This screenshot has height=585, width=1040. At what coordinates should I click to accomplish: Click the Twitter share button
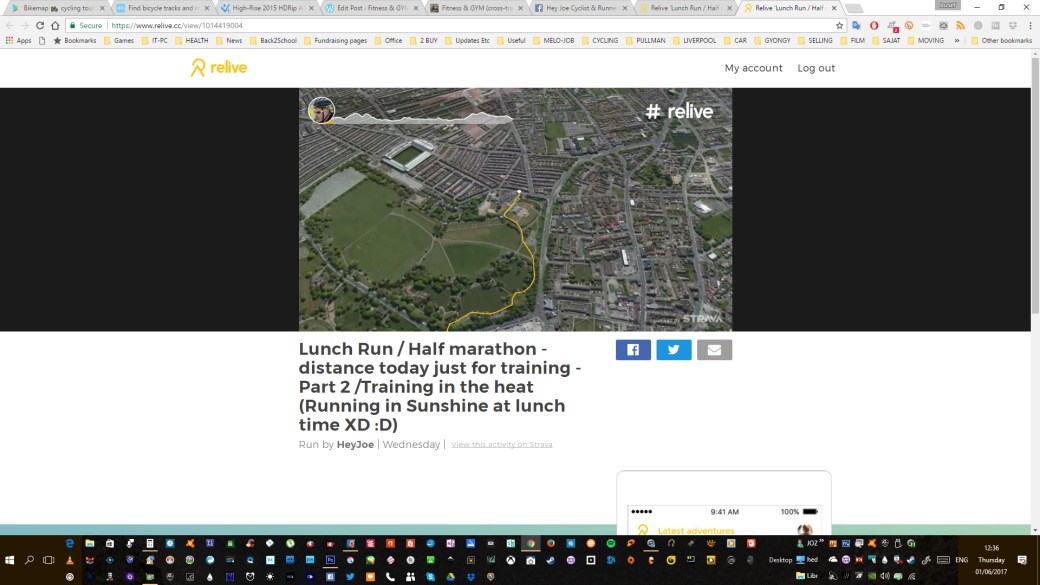tap(673, 350)
